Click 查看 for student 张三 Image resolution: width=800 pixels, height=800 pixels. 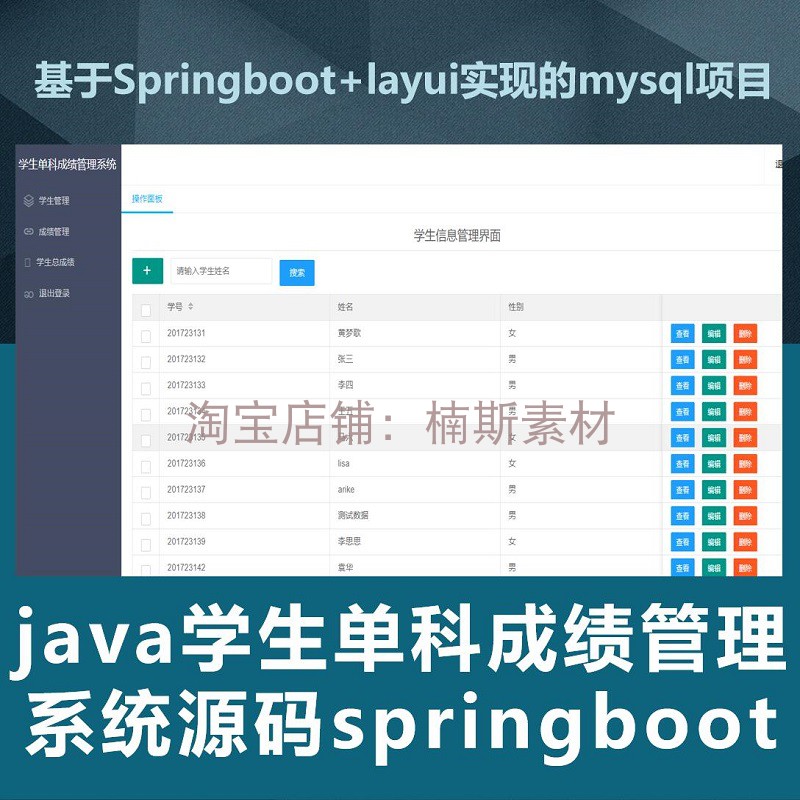[683, 360]
